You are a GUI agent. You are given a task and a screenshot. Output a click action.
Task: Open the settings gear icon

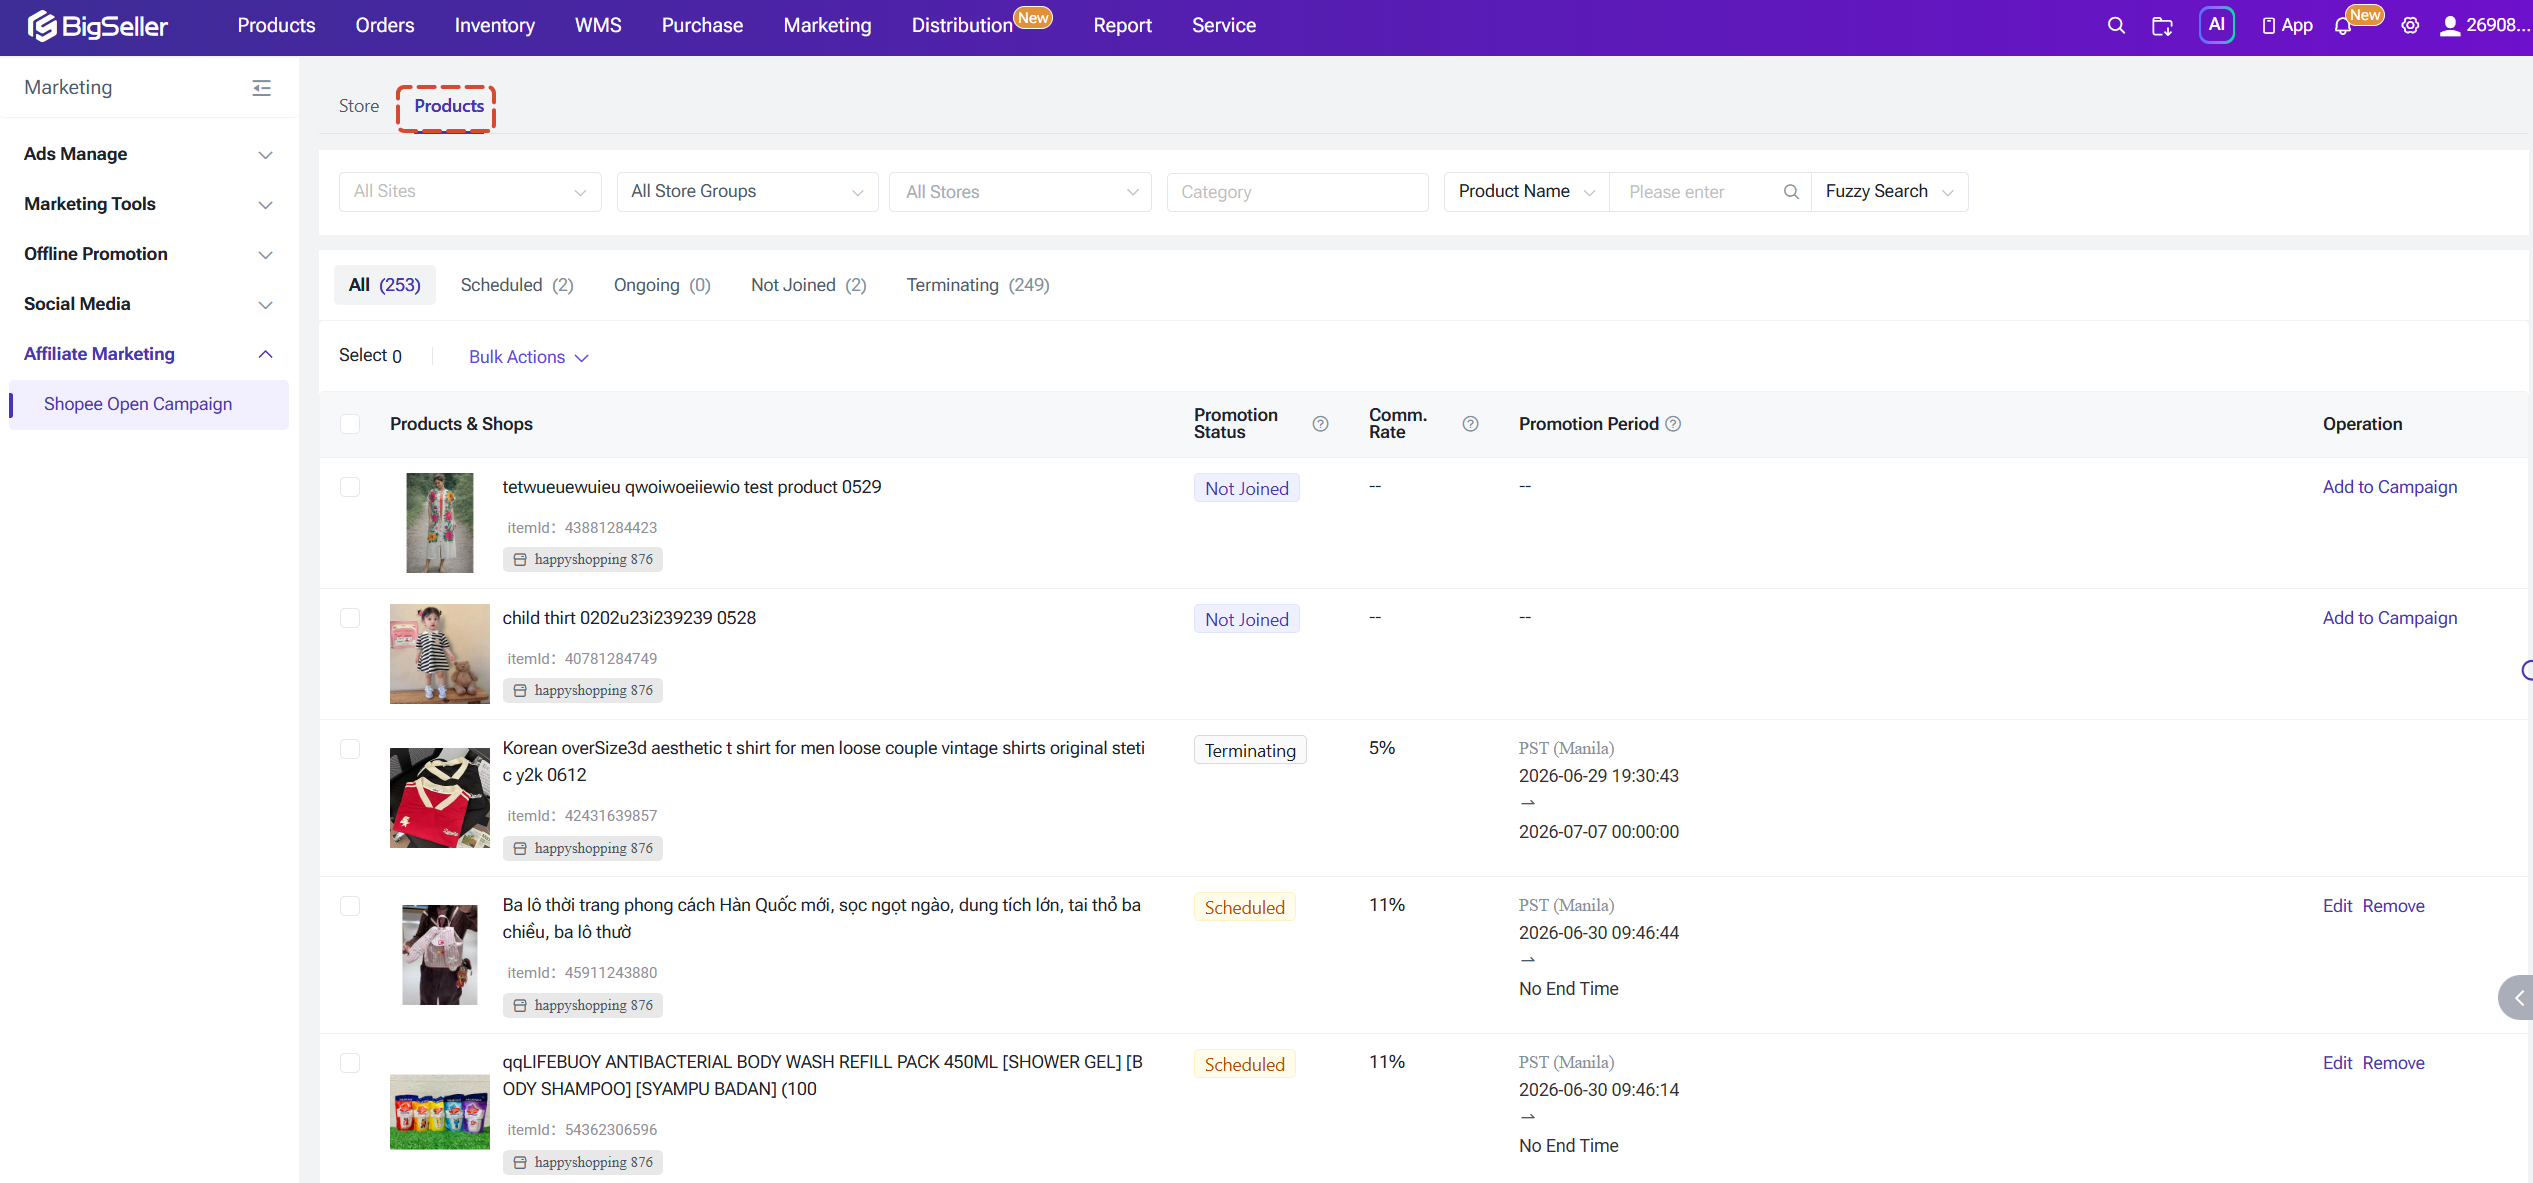pyautogui.click(x=2410, y=26)
